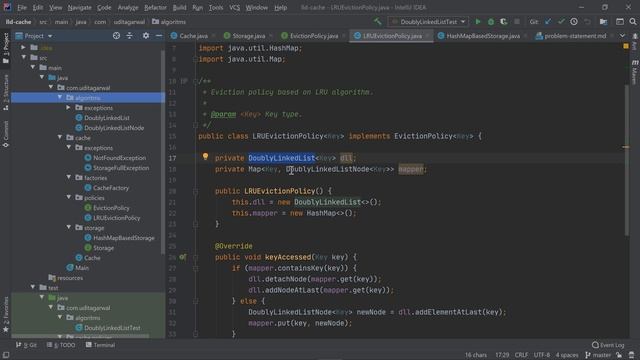This screenshot has width=640, height=360.
Task: Change UTF-8 file encoding
Action: click(x=542, y=355)
